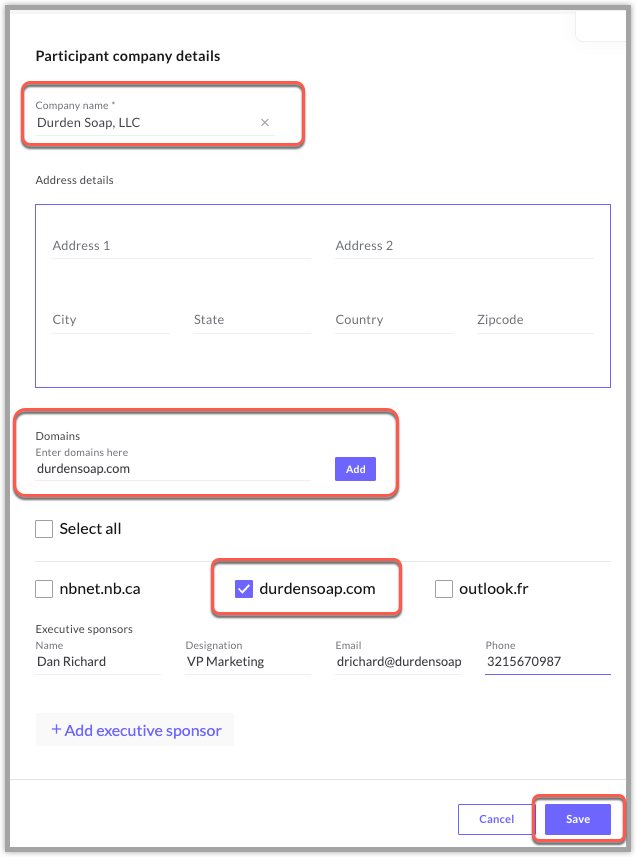Clear the Company name field with X icon
The height and width of the screenshot is (857, 636).
pyautogui.click(x=265, y=122)
